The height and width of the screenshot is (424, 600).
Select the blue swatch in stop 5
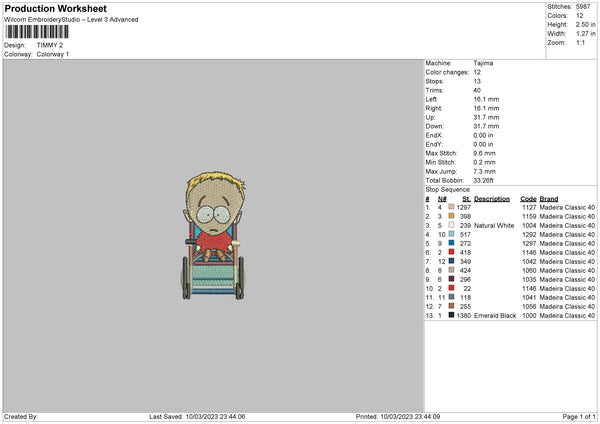point(451,243)
